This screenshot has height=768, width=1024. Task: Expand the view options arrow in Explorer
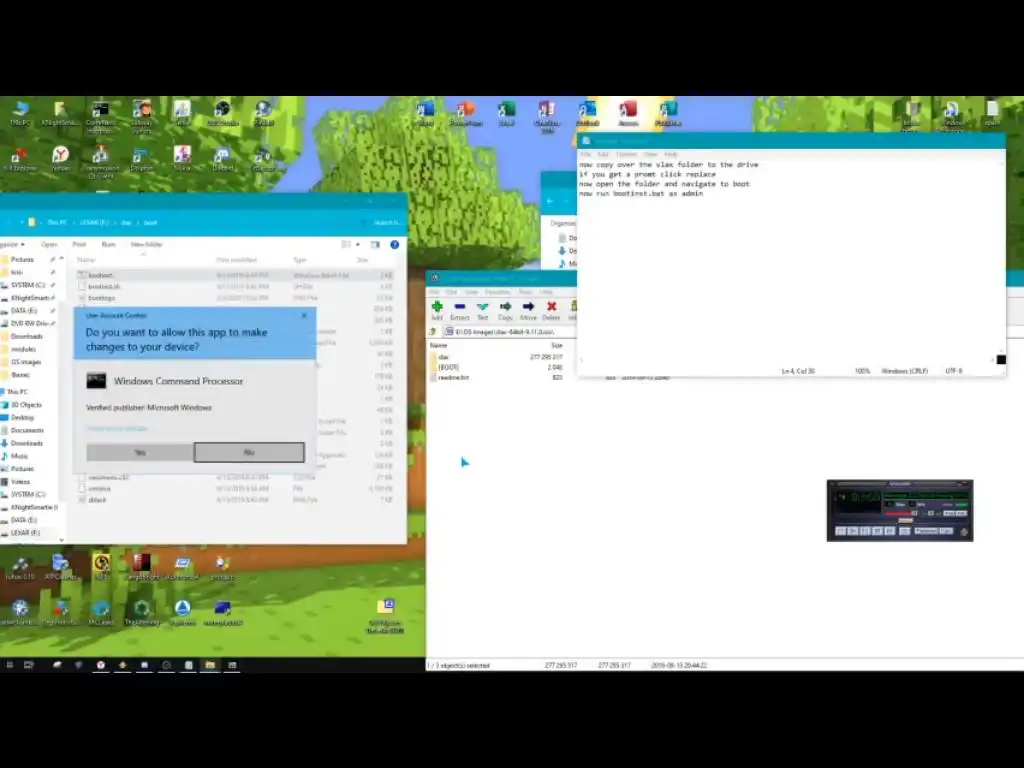(358, 244)
